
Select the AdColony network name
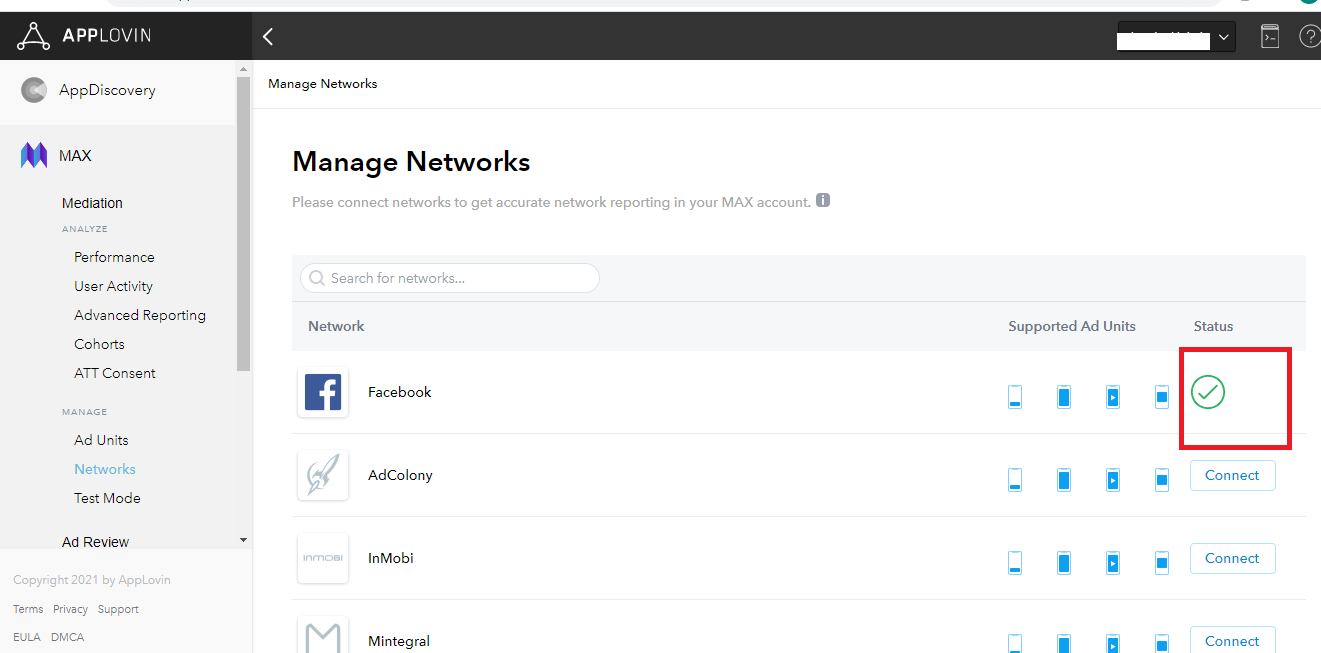point(400,475)
